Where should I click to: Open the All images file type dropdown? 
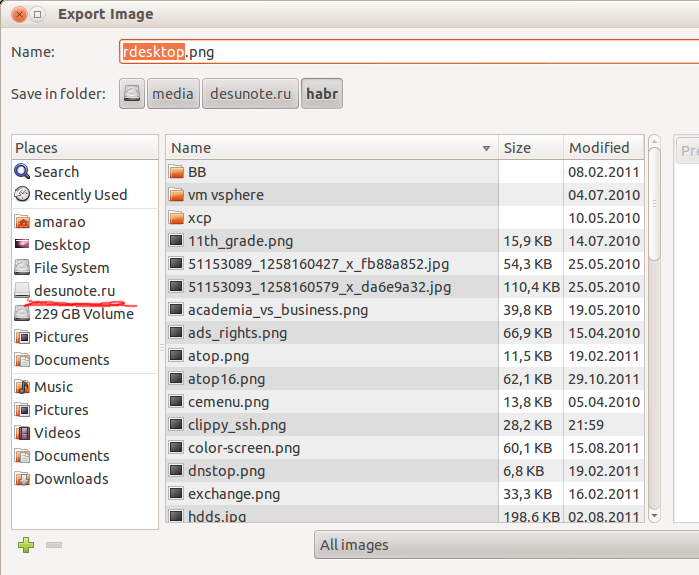point(505,545)
